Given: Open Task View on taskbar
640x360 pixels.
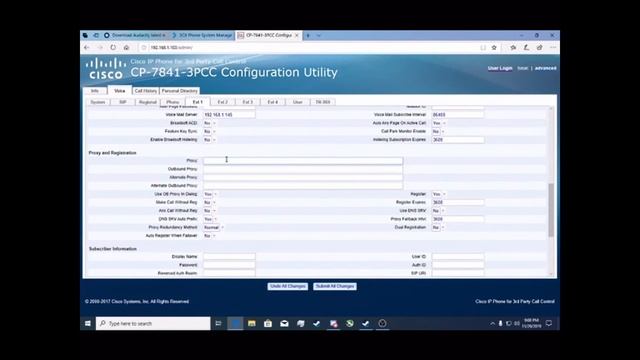Looking at the screenshot, I should [218, 323].
